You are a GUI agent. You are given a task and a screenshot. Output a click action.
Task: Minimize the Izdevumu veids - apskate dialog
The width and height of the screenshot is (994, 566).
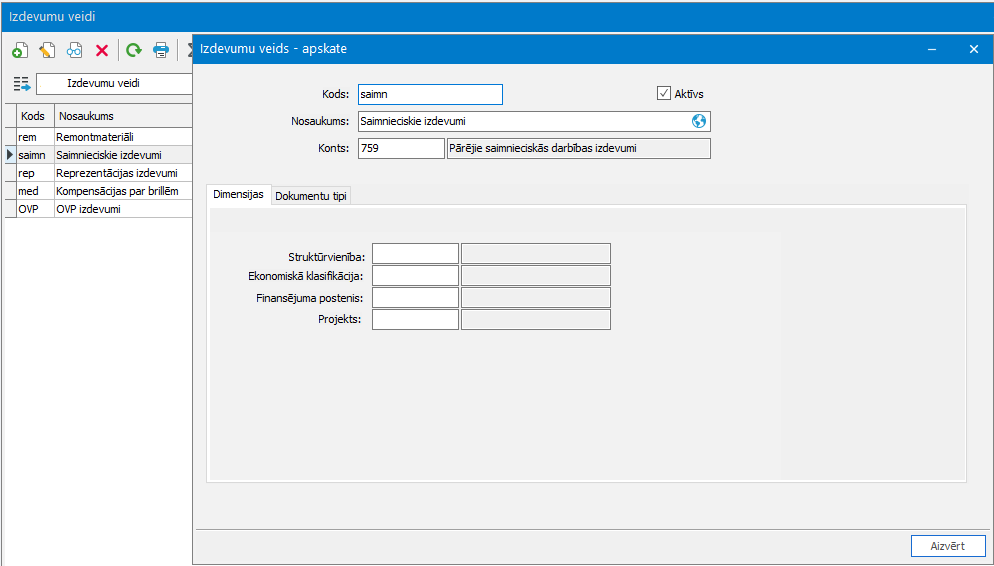coord(933,49)
